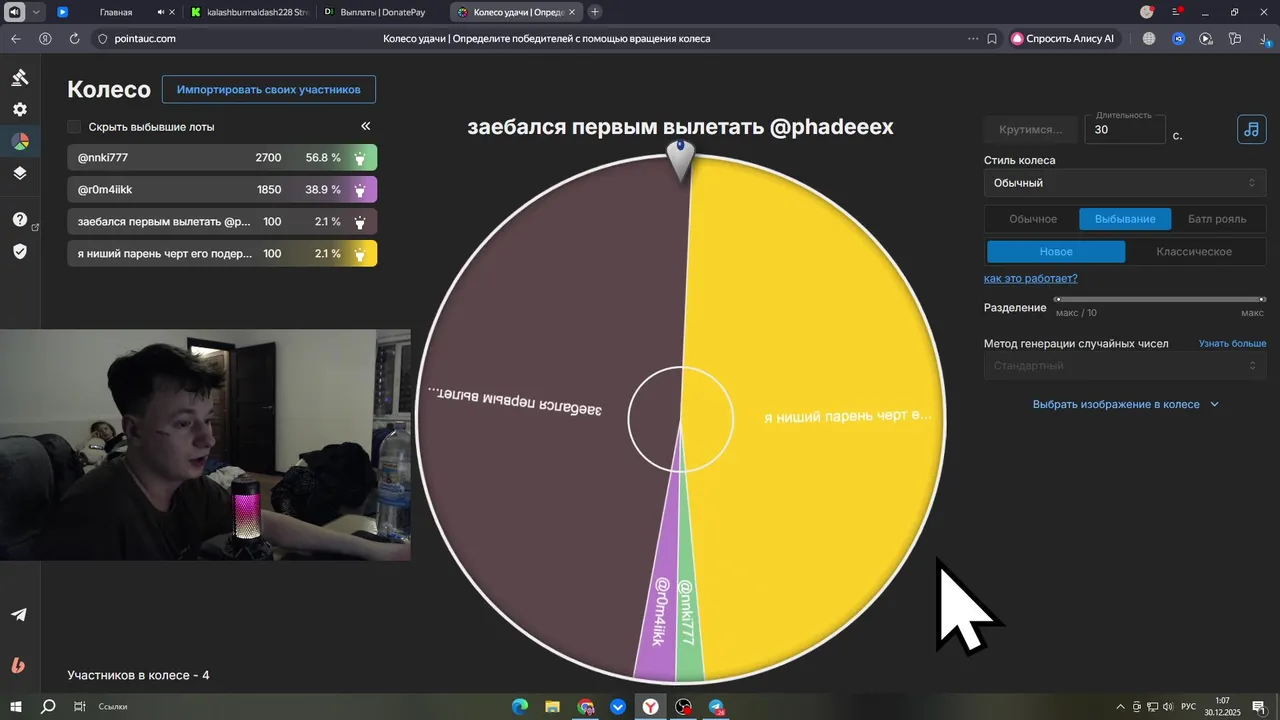Image resolution: width=1280 pixels, height=720 pixels.
Task: Switch input language 'РУС' in tray
Action: point(1188,707)
